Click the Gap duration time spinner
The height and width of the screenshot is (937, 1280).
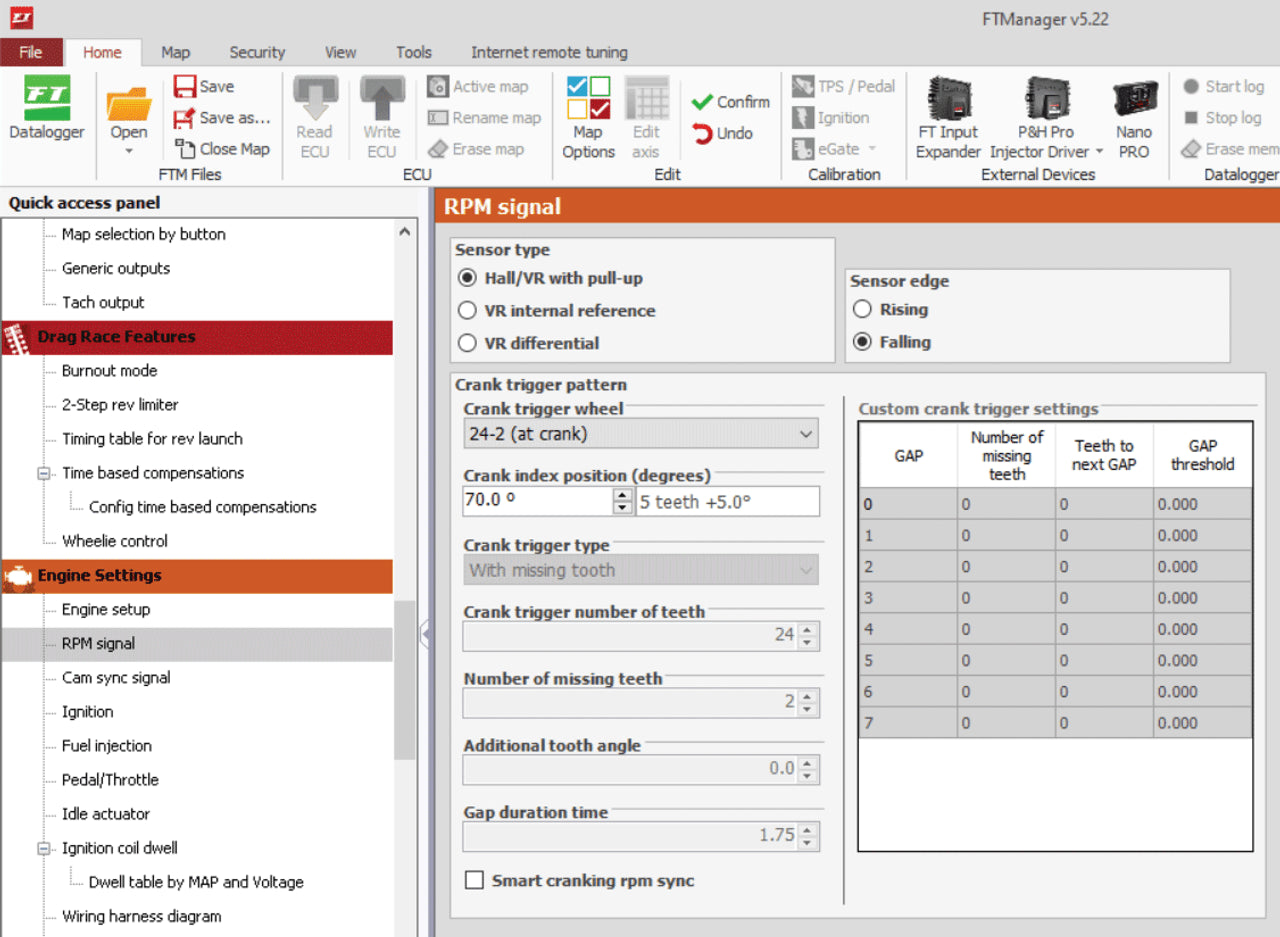click(808, 835)
